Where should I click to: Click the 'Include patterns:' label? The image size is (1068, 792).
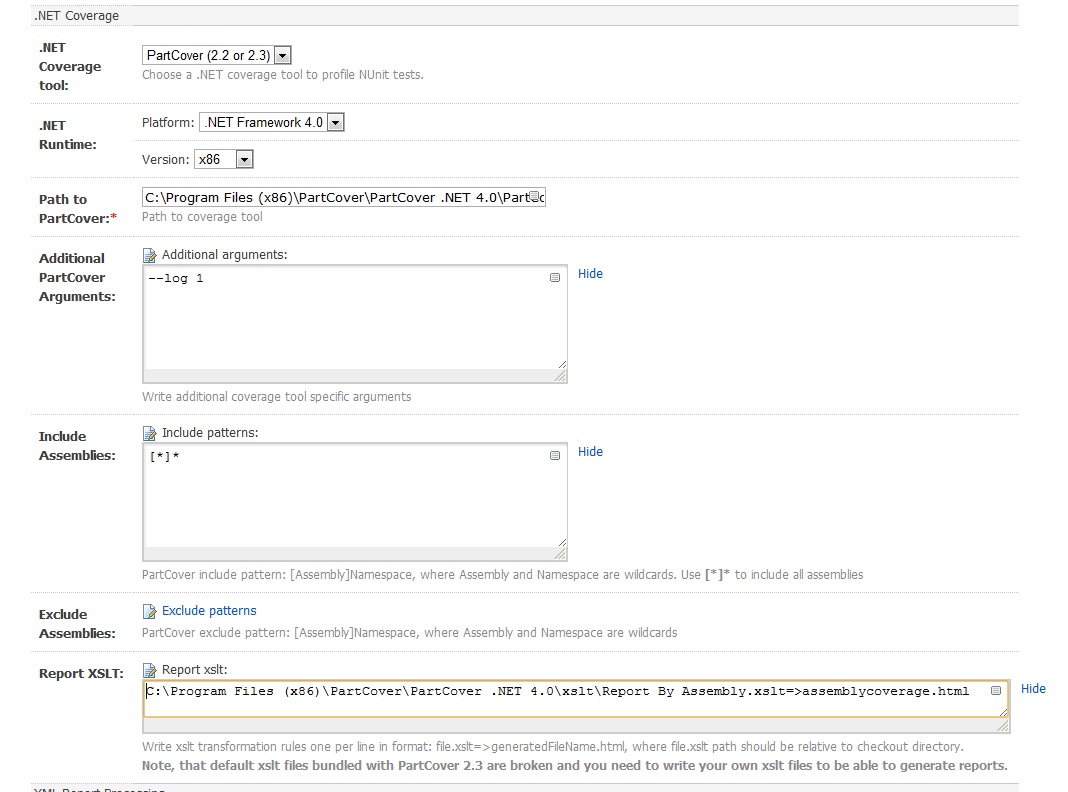tap(210, 432)
